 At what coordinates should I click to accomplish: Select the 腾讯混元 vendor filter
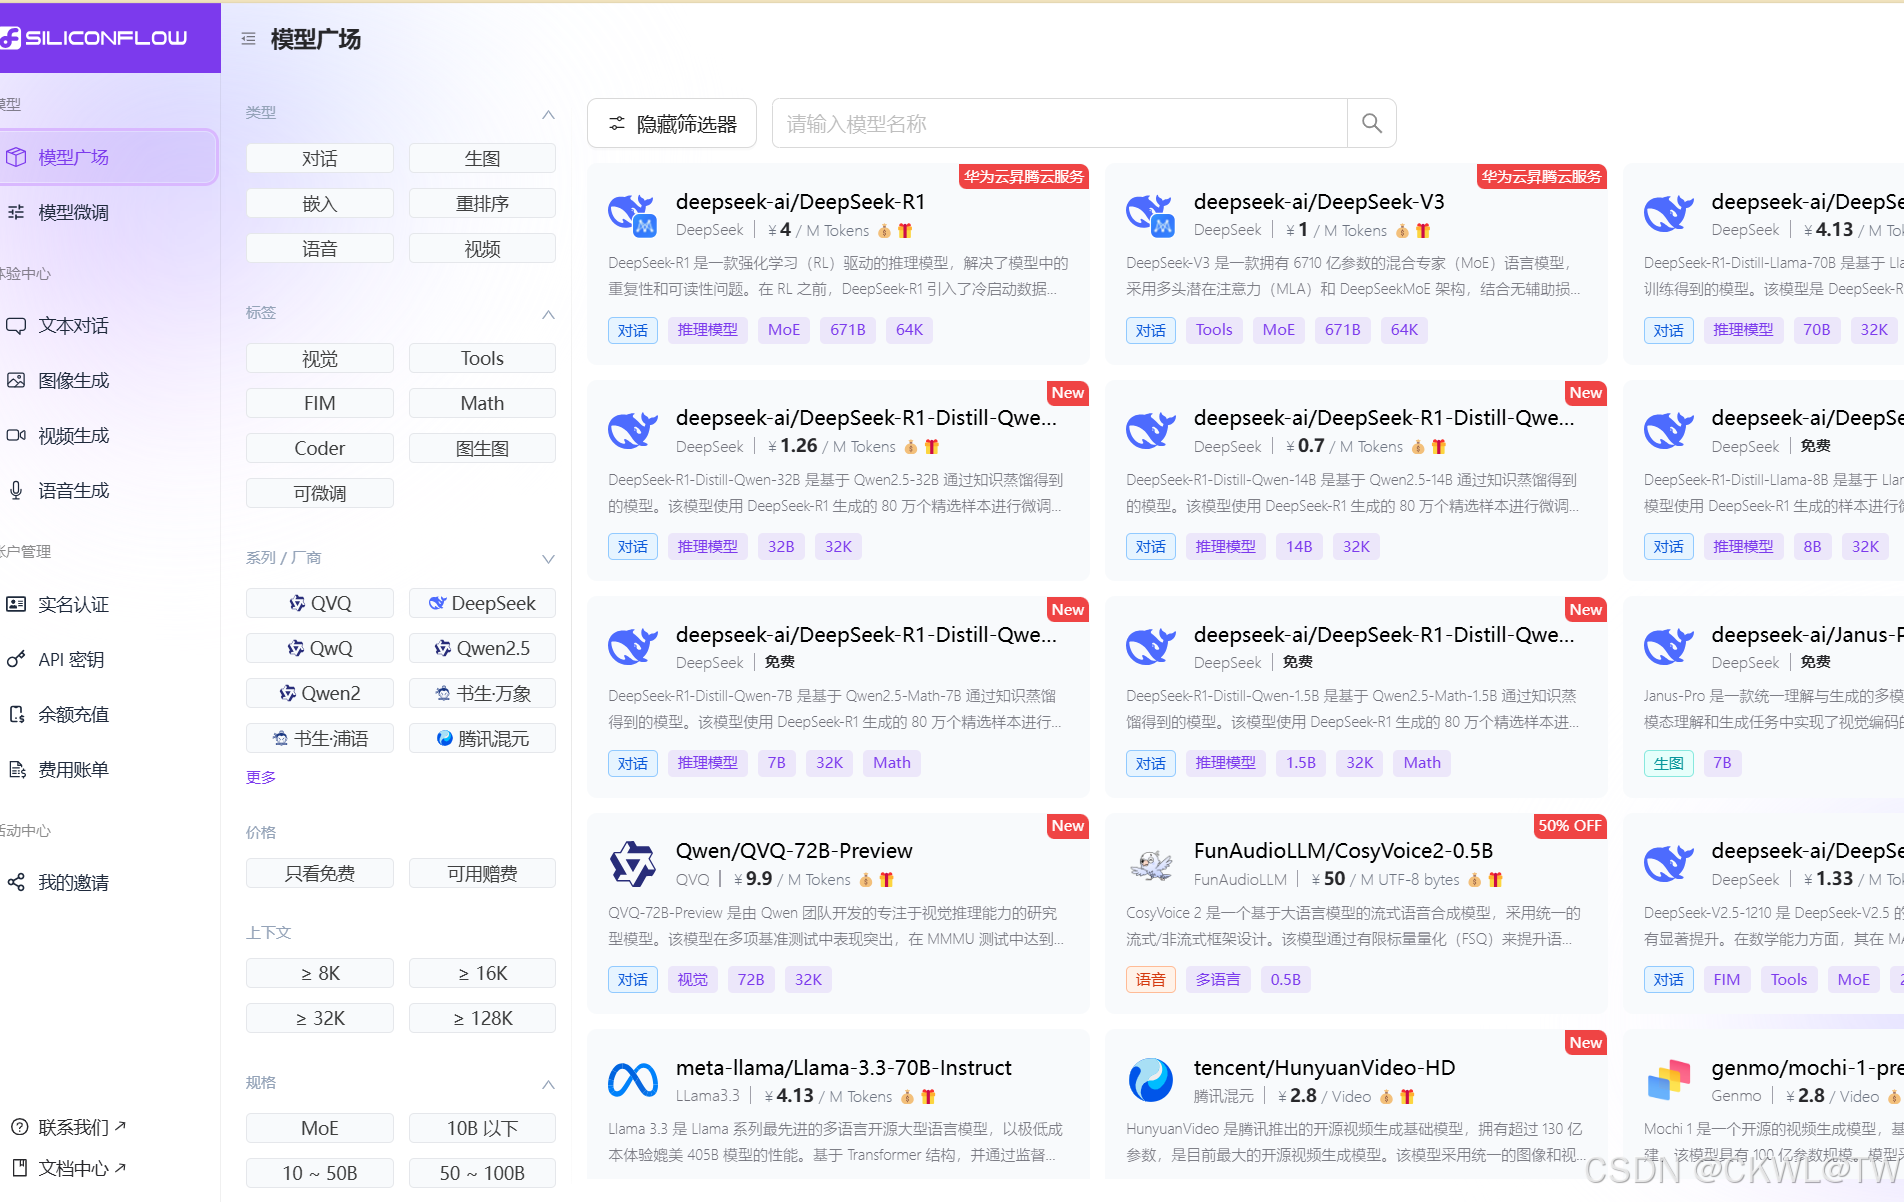482,738
